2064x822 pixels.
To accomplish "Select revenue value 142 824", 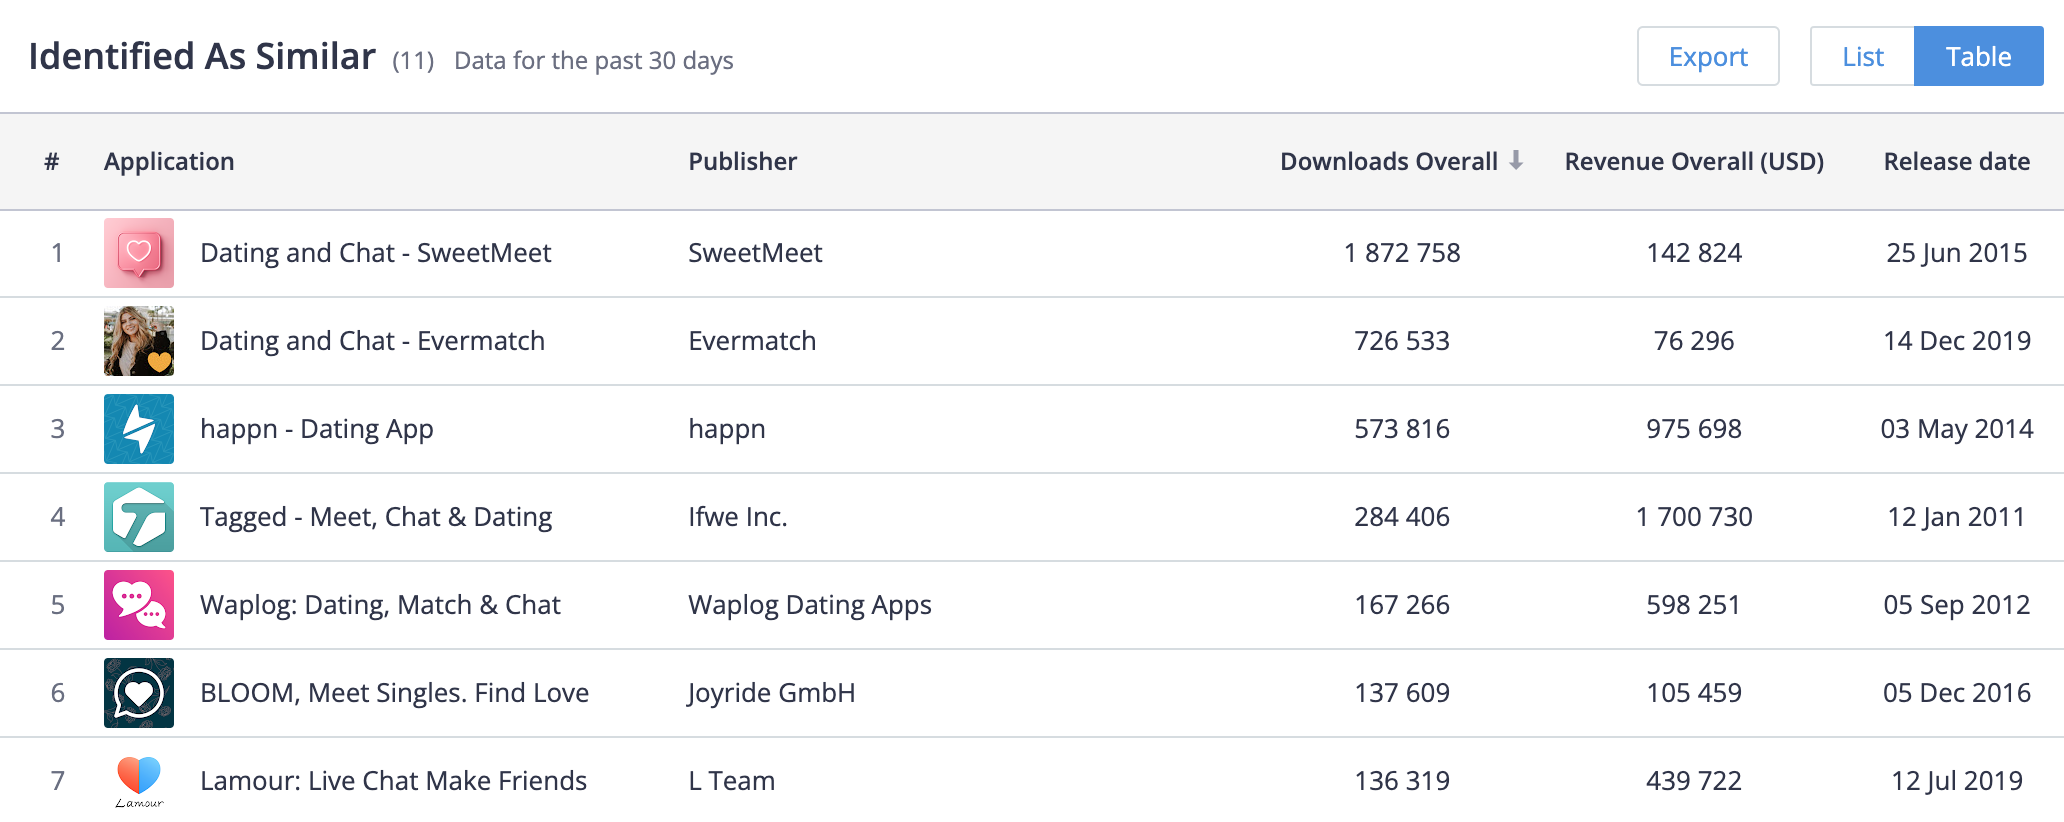I will [x=1694, y=253].
